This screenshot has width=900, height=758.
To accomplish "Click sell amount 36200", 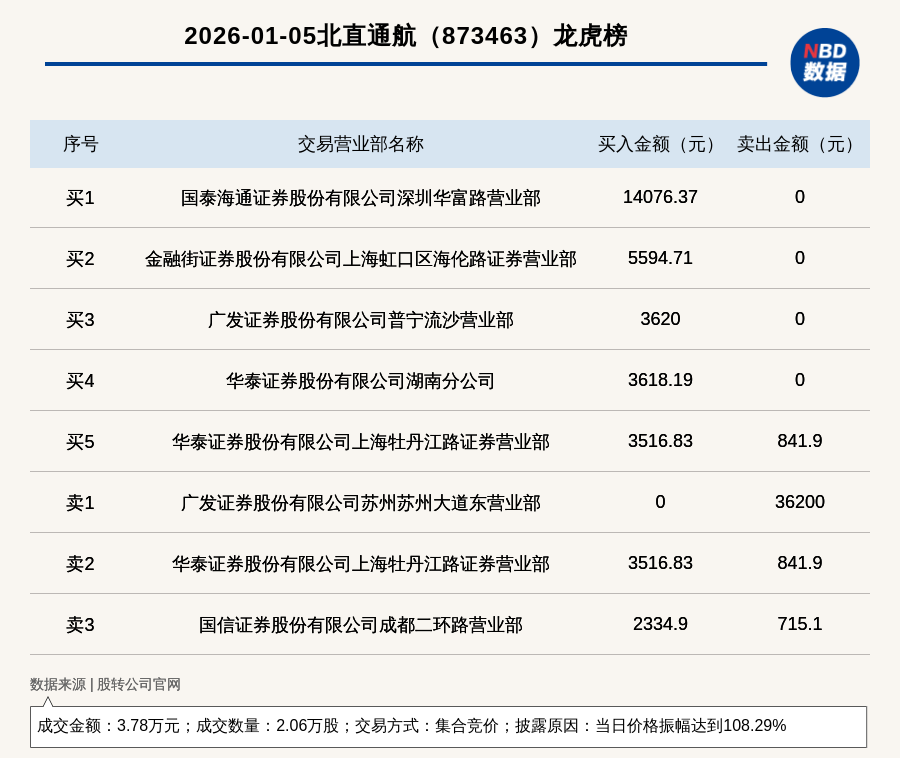I will (x=799, y=502).
